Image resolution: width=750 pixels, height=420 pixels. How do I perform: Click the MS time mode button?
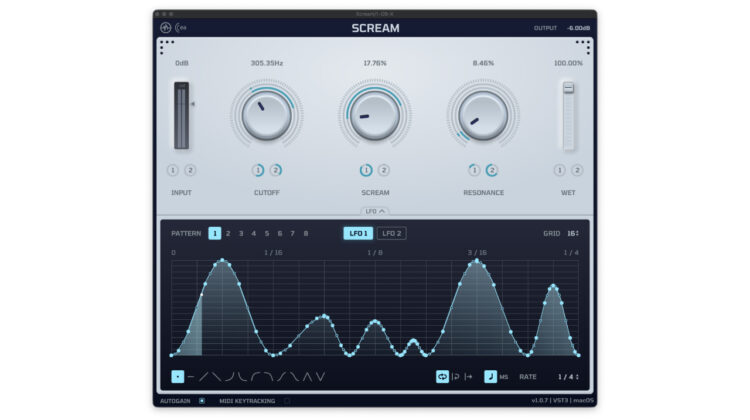(504, 377)
